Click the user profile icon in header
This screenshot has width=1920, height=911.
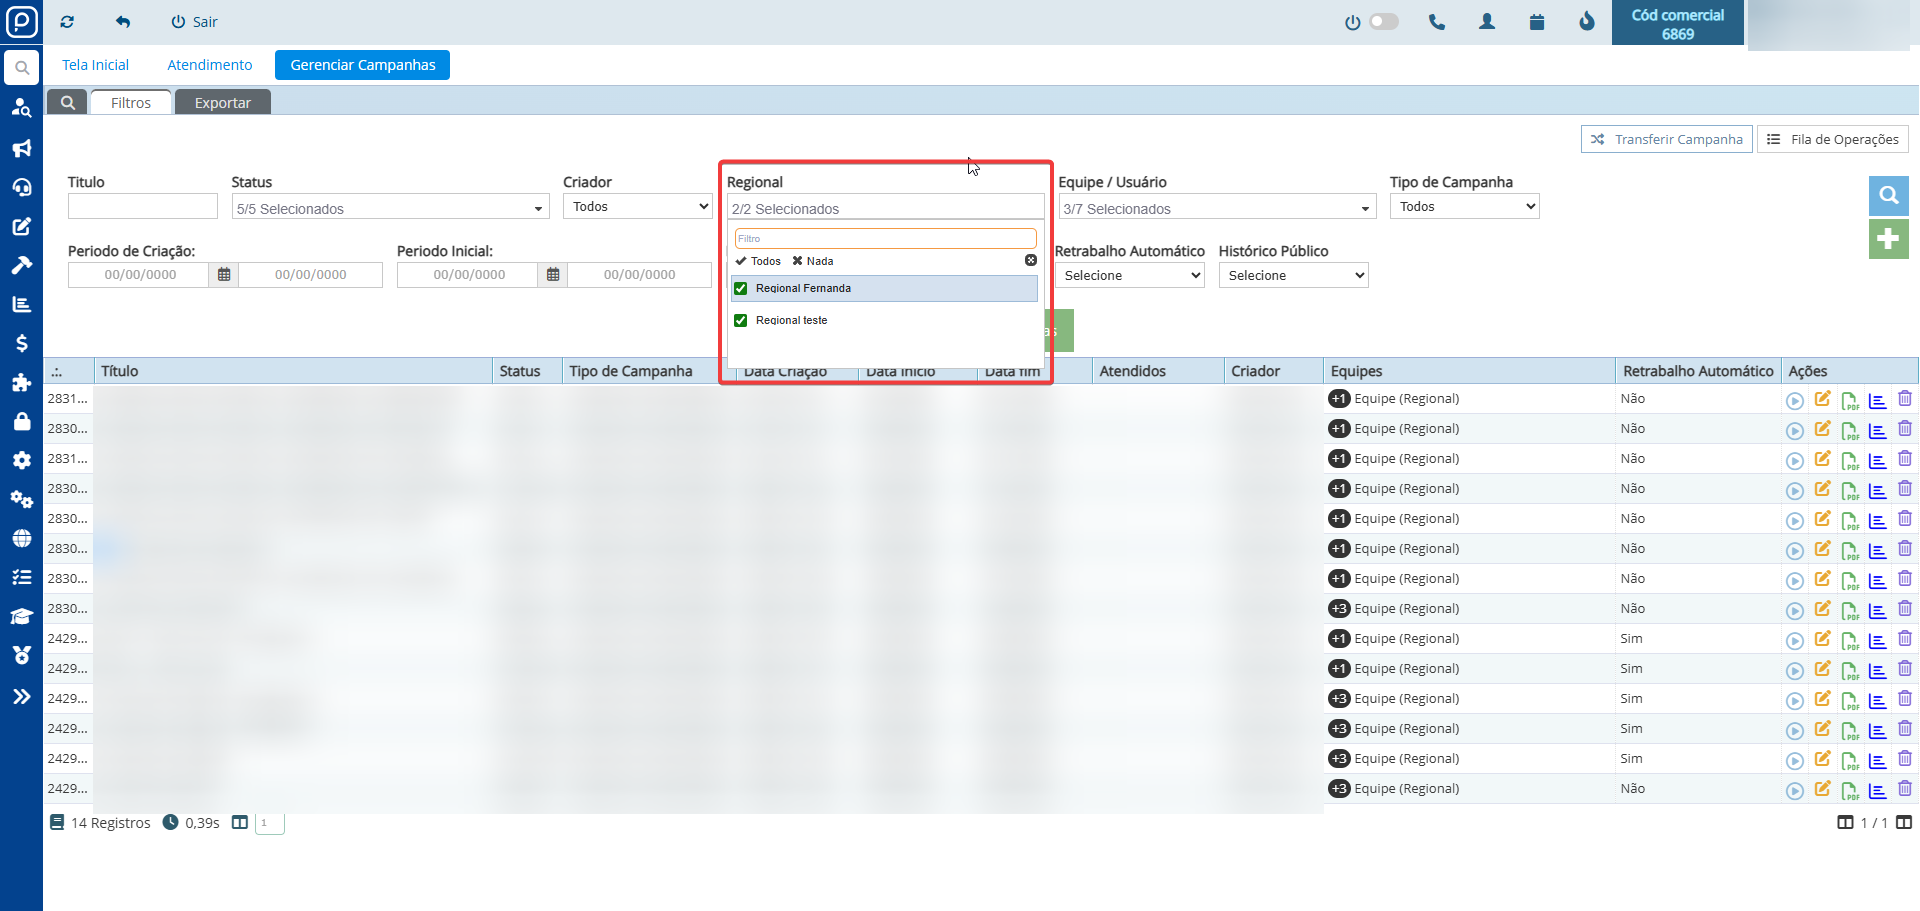tap(1487, 22)
